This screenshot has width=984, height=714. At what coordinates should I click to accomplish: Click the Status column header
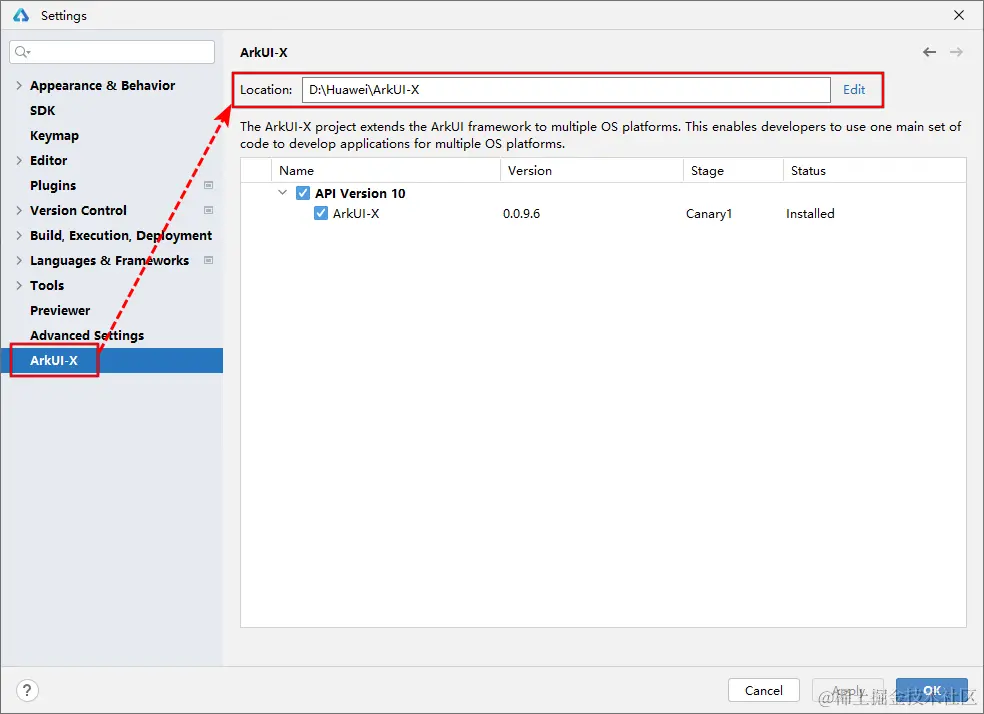click(875, 171)
